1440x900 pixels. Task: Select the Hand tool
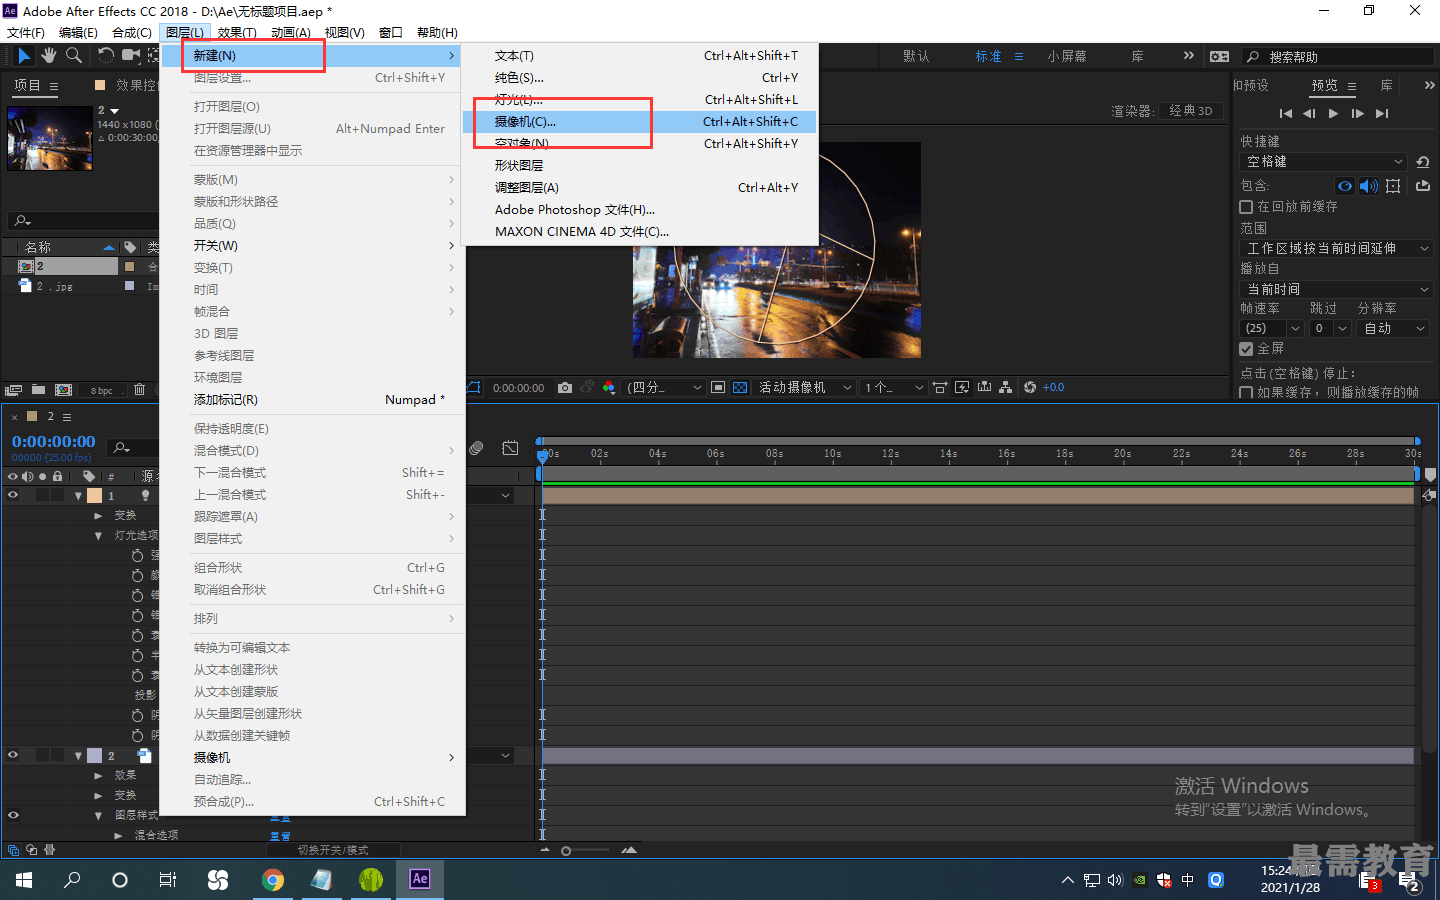coord(48,56)
